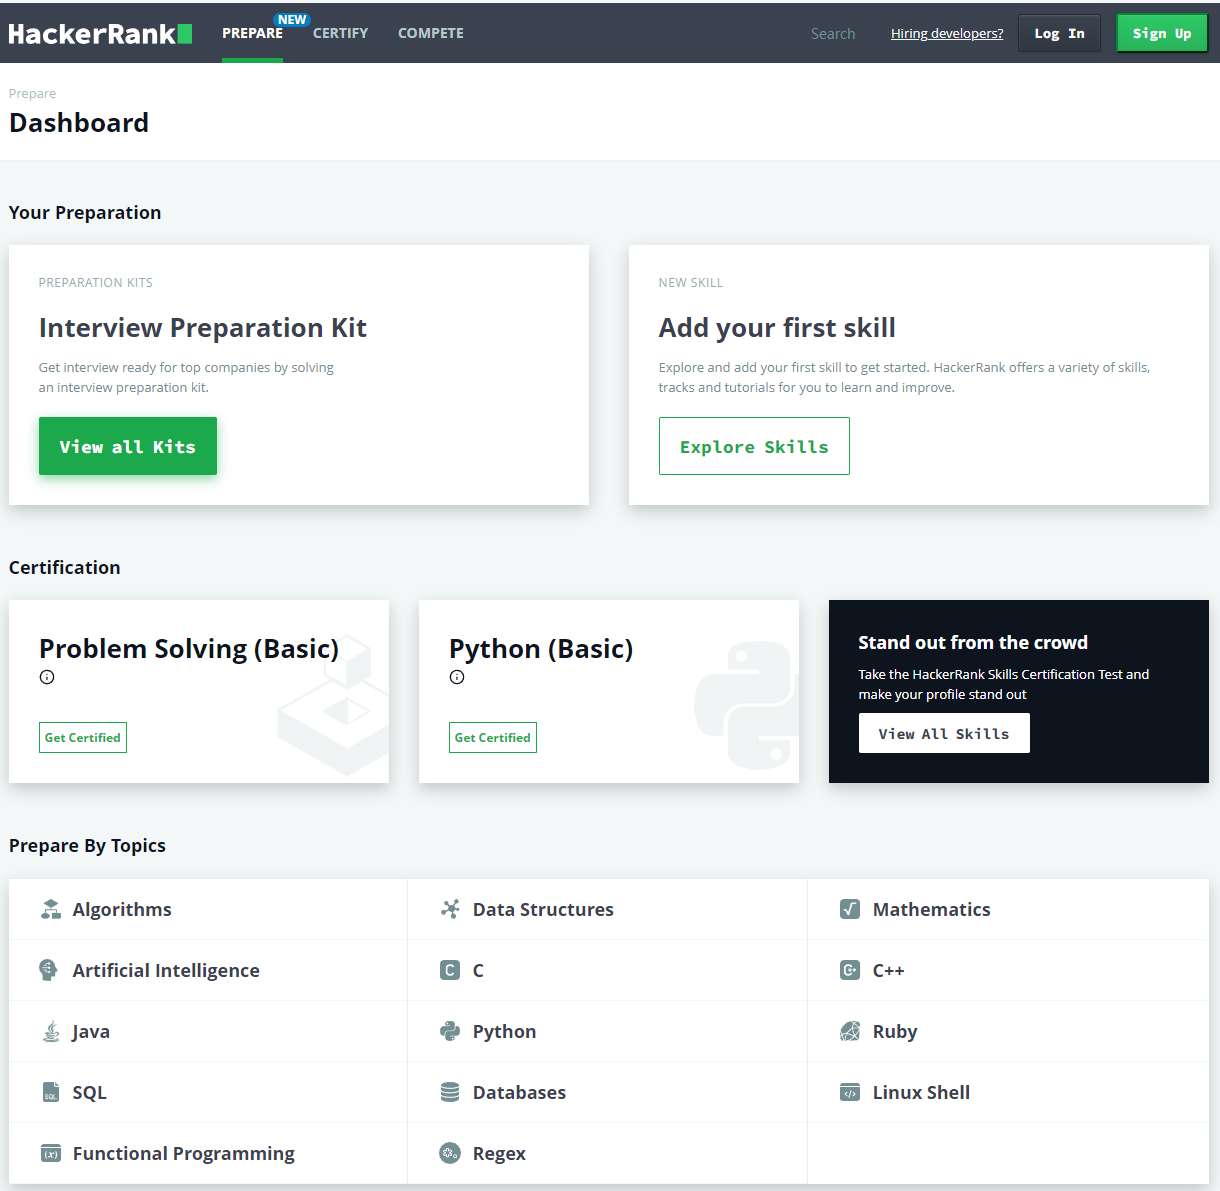Click the View All Skills button
The image size is (1220, 1191).
click(x=944, y=733)
